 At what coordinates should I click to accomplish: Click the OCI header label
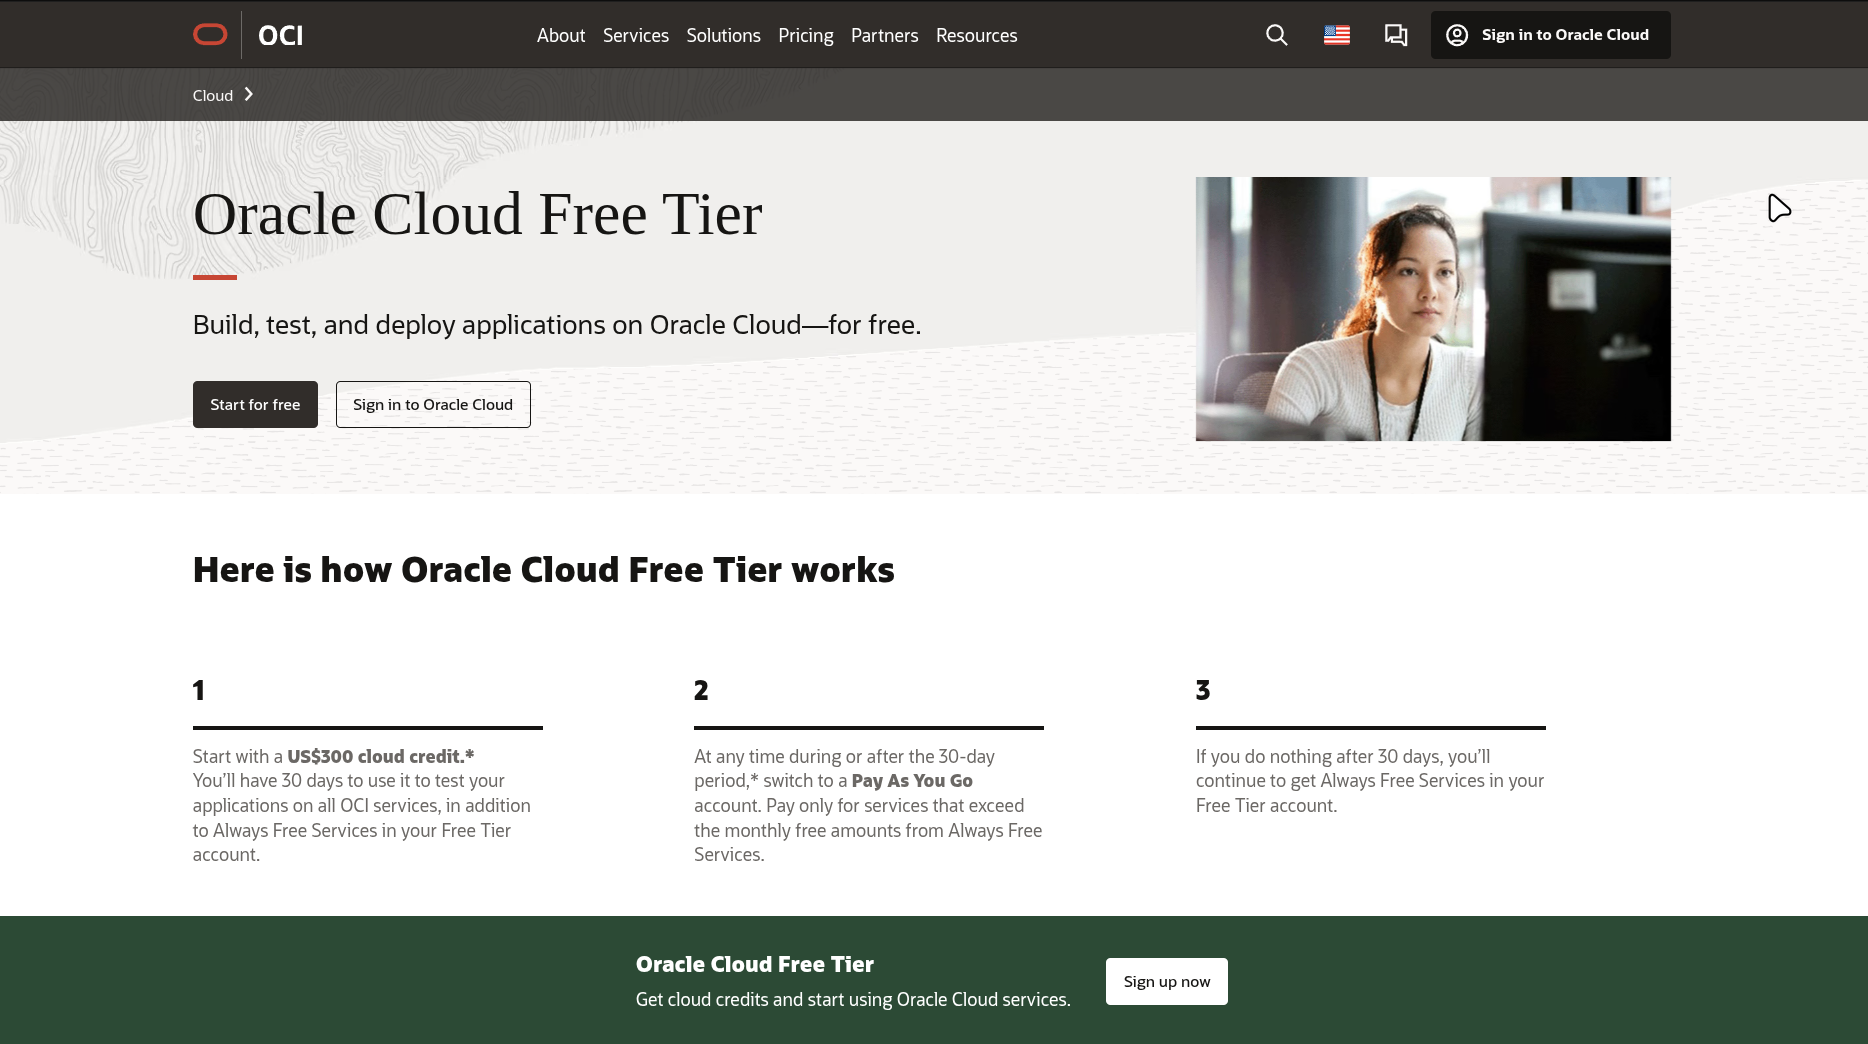tap(280, 35)
